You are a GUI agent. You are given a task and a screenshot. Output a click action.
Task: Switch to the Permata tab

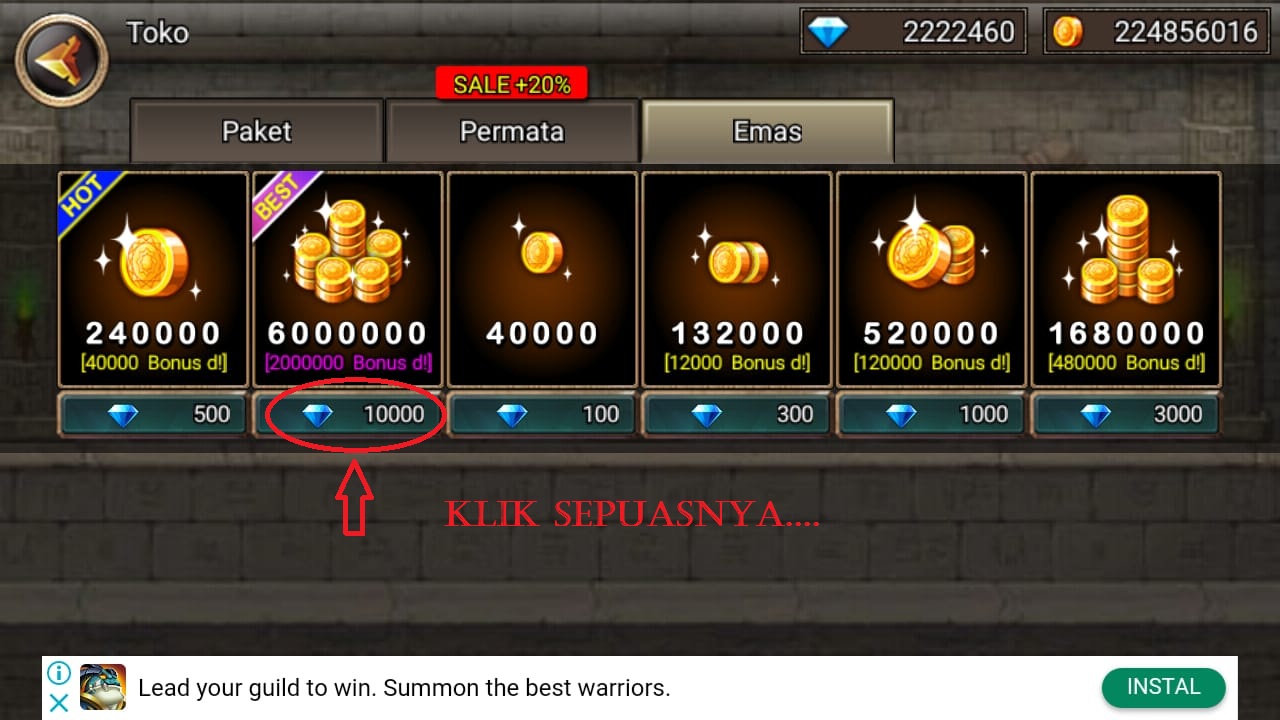(512, 131)
